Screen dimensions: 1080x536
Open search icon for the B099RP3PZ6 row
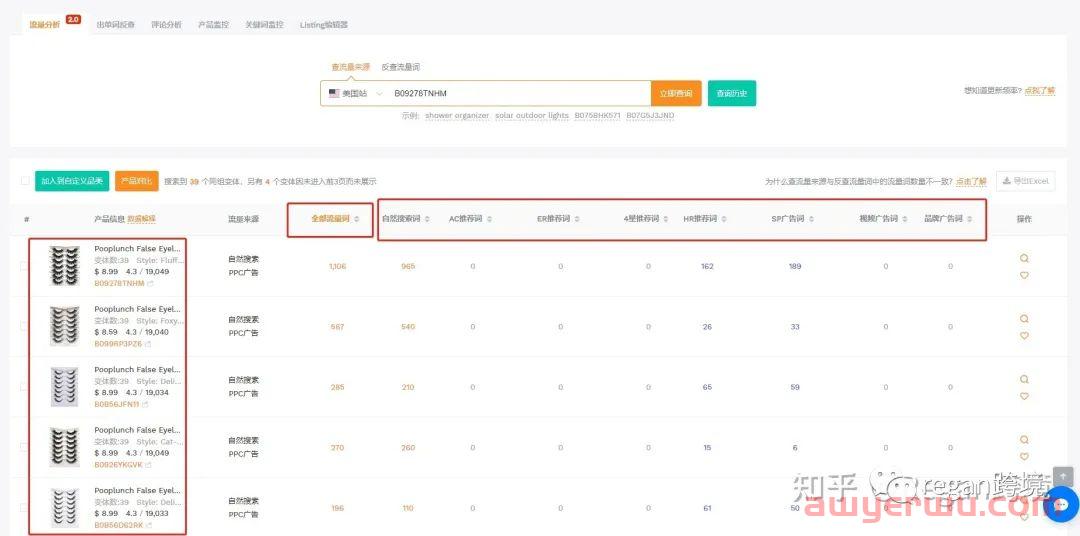pos(1024,319)
